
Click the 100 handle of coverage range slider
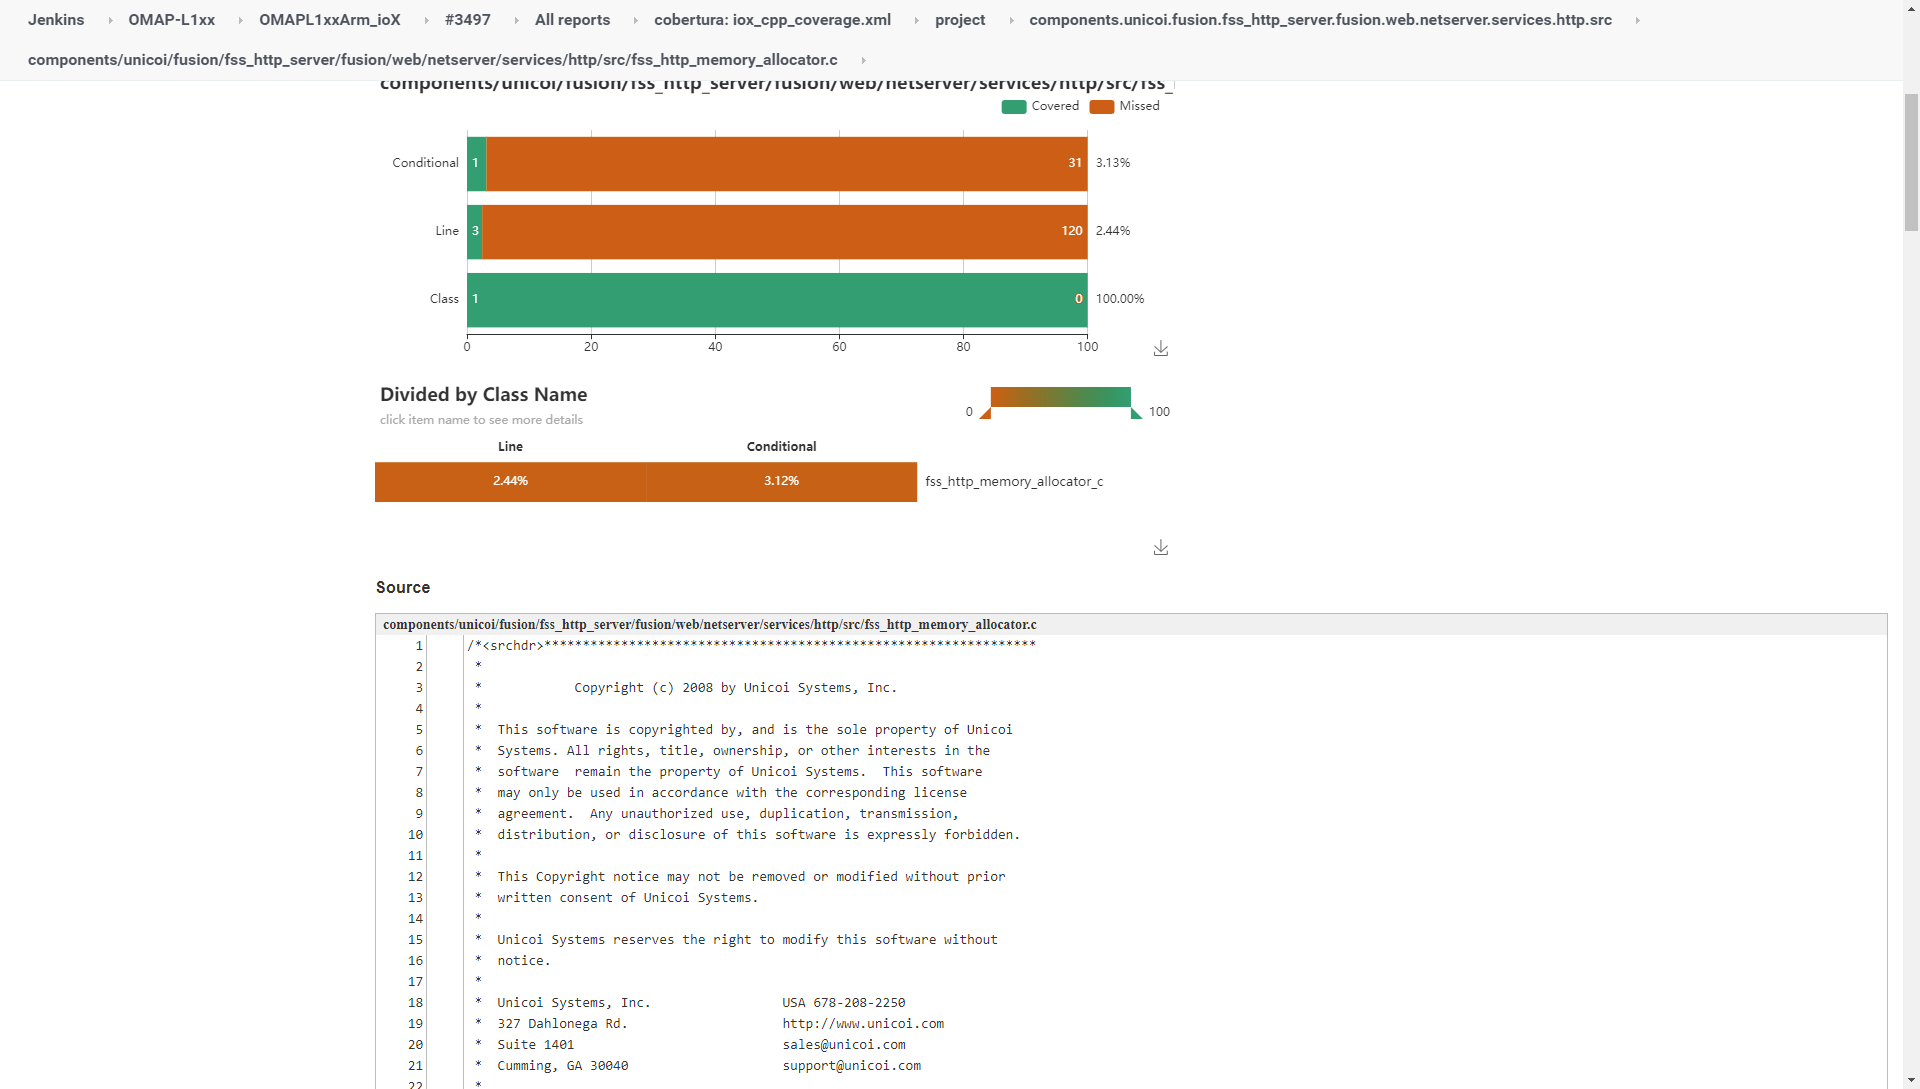pos(1135,413)
